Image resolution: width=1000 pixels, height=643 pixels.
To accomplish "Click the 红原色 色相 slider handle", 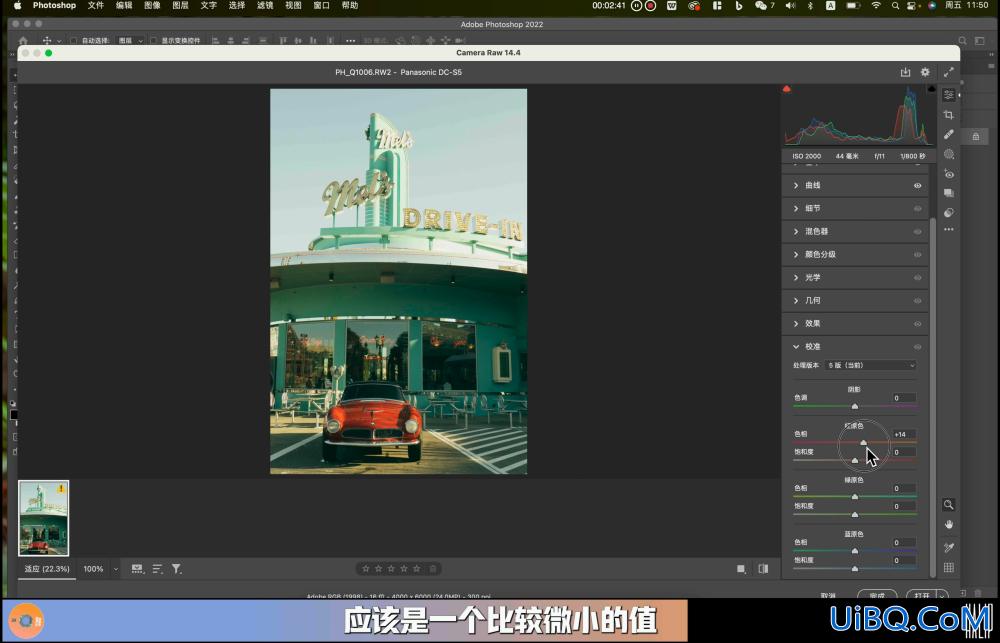I will tap(864, 442).
